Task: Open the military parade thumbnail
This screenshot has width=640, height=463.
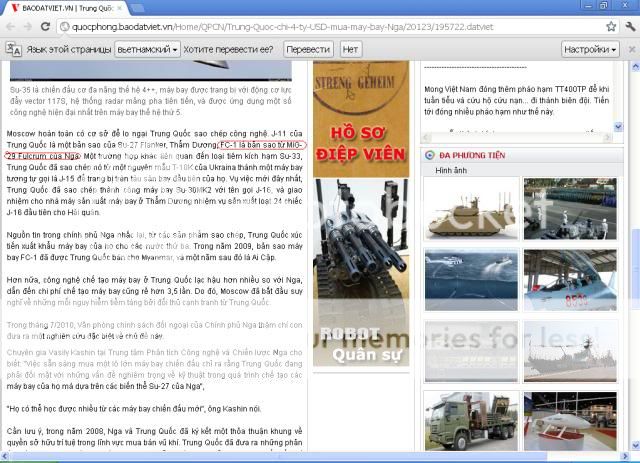Action: pos(570,209)
